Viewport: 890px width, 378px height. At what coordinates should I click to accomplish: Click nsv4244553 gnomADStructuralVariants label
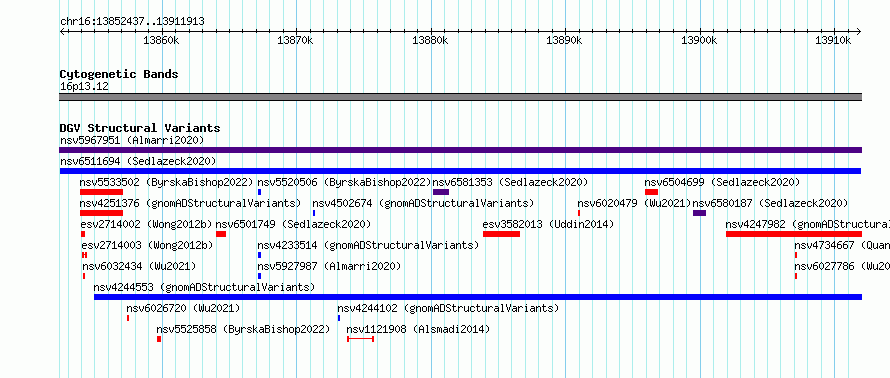coord(204,287)
